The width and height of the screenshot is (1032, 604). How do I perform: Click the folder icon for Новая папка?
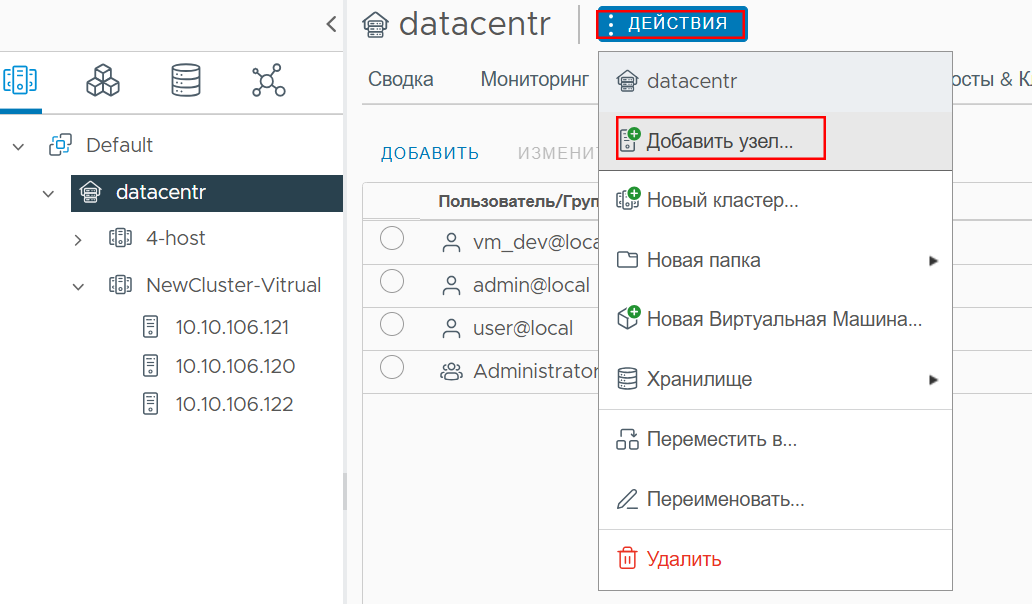point(627,260)
